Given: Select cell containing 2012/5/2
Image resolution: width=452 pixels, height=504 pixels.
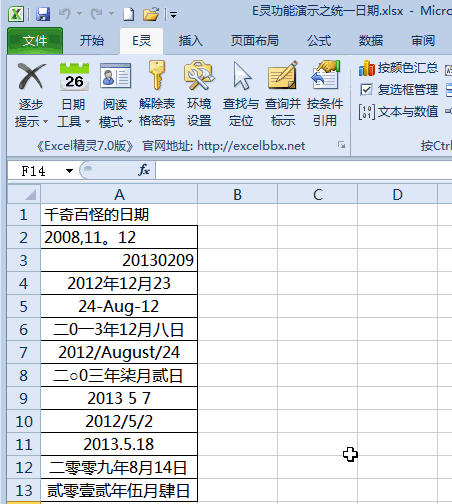Looking at the screenshot, I should (119, 422).
